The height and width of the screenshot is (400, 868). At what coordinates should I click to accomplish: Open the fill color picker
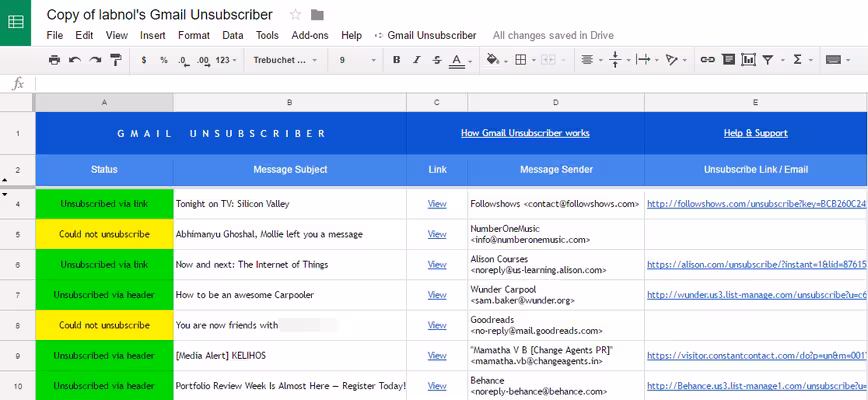coord(495,60)
